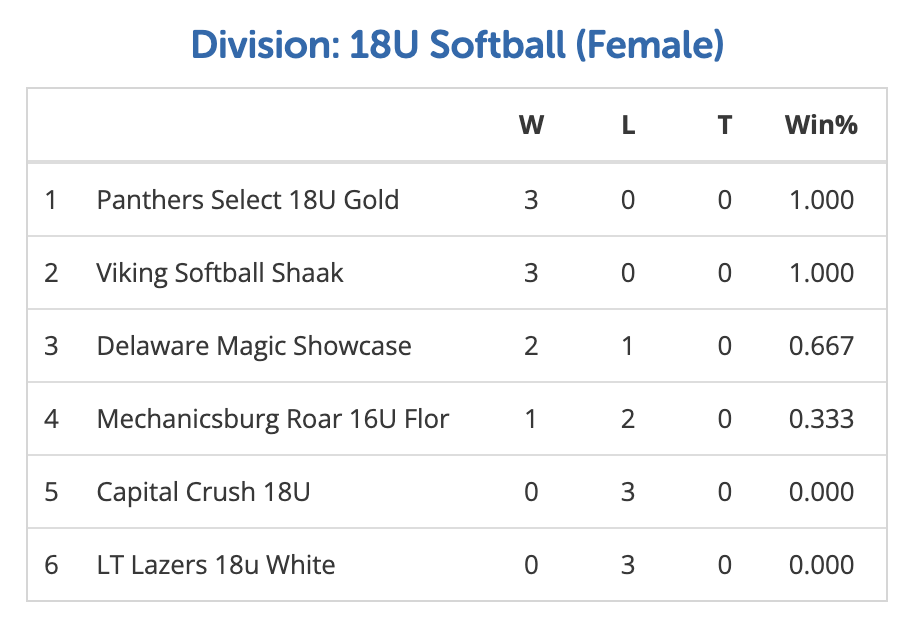Select Capital Crush 18U team row
Screen dimensions: 906x626
[203, 492]
